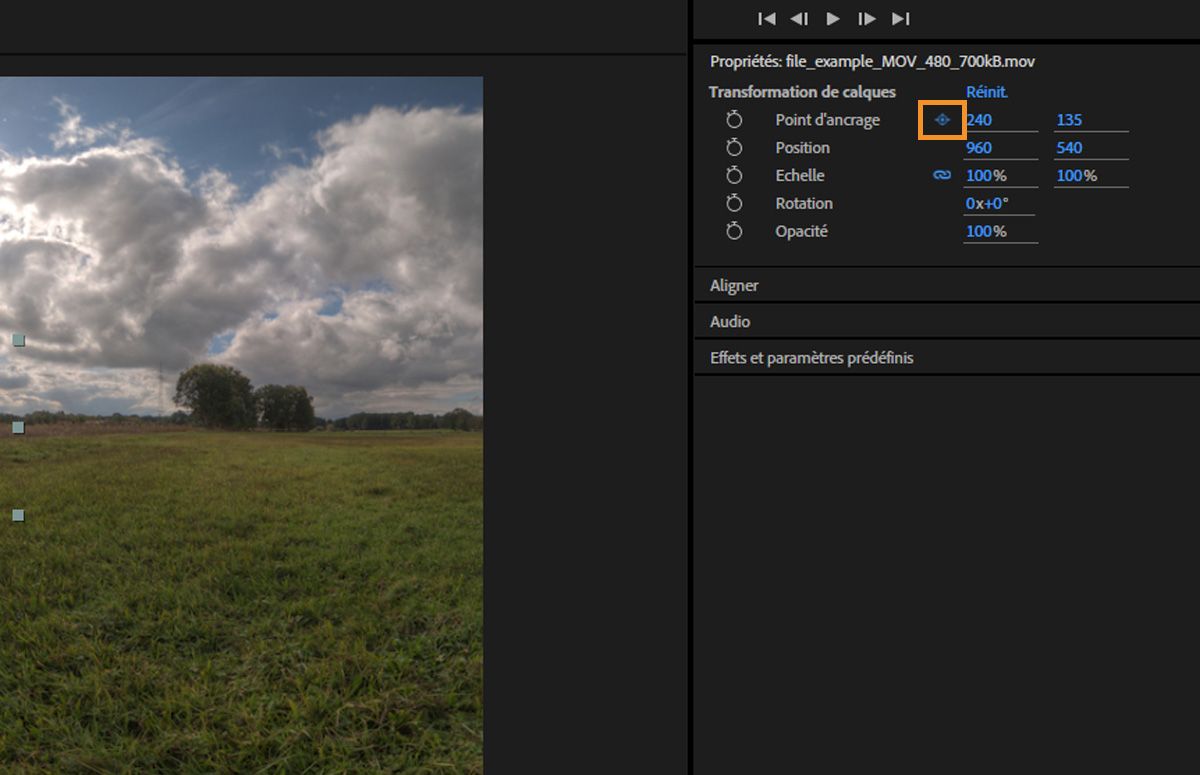This screenshot has width=1200, height=775.
Task: Select Position Y value 540
Action: (1069, 148)
